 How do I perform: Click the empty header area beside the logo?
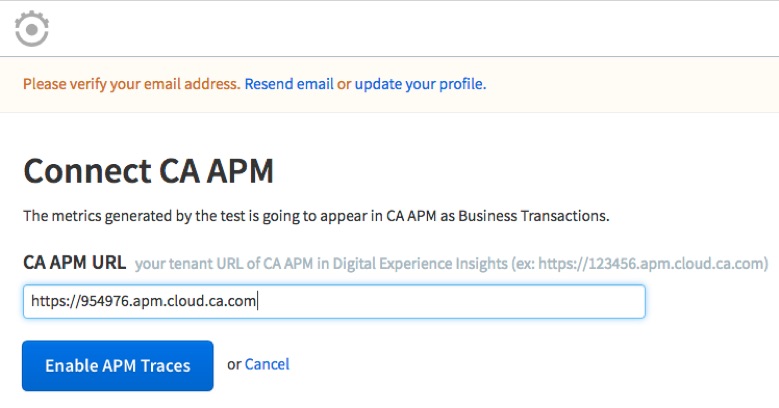[412, 29]
